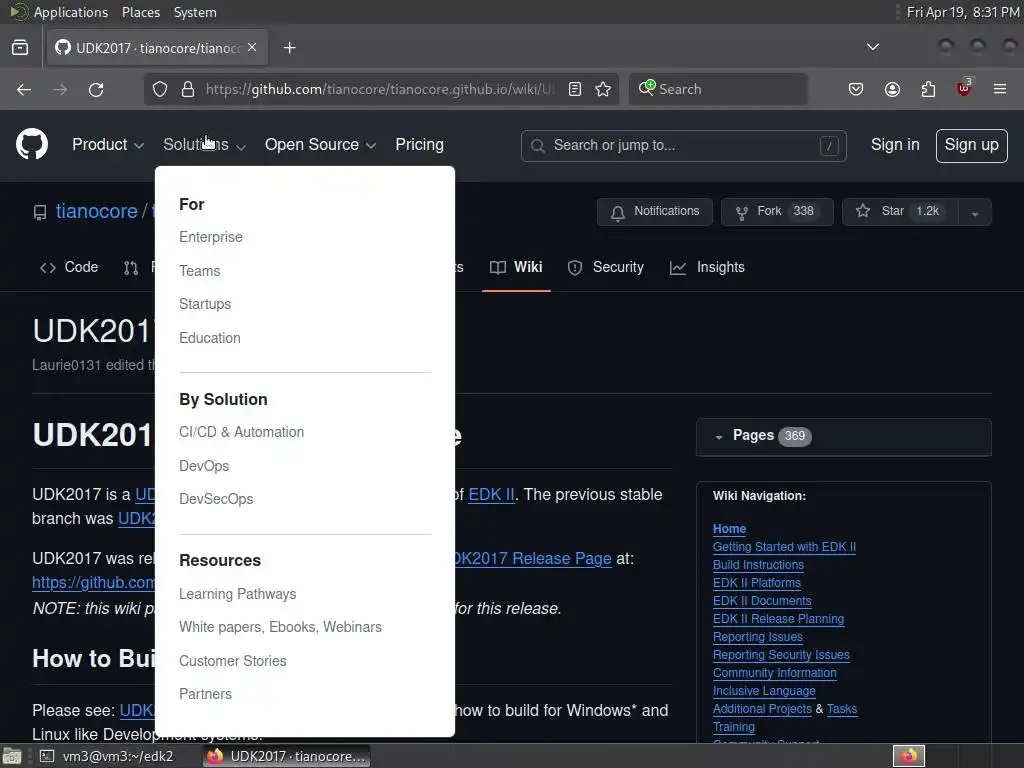Click the shield tracking protection icon

(160, 89)
